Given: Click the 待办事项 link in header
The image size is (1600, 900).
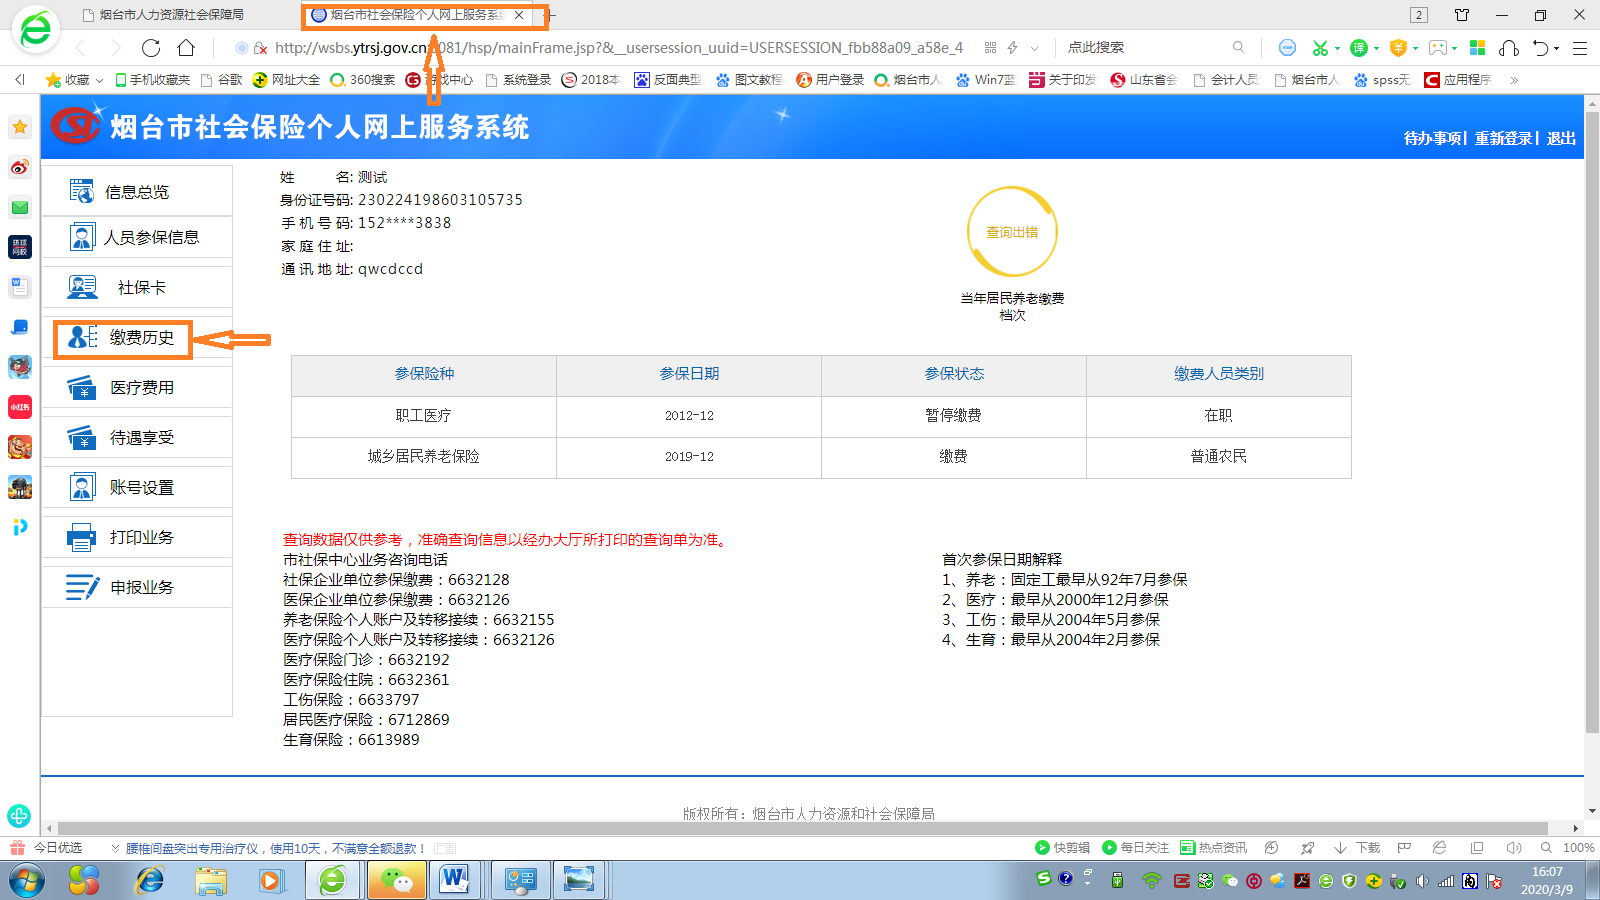Looking at the screenshot, I should click(1432, 138).
